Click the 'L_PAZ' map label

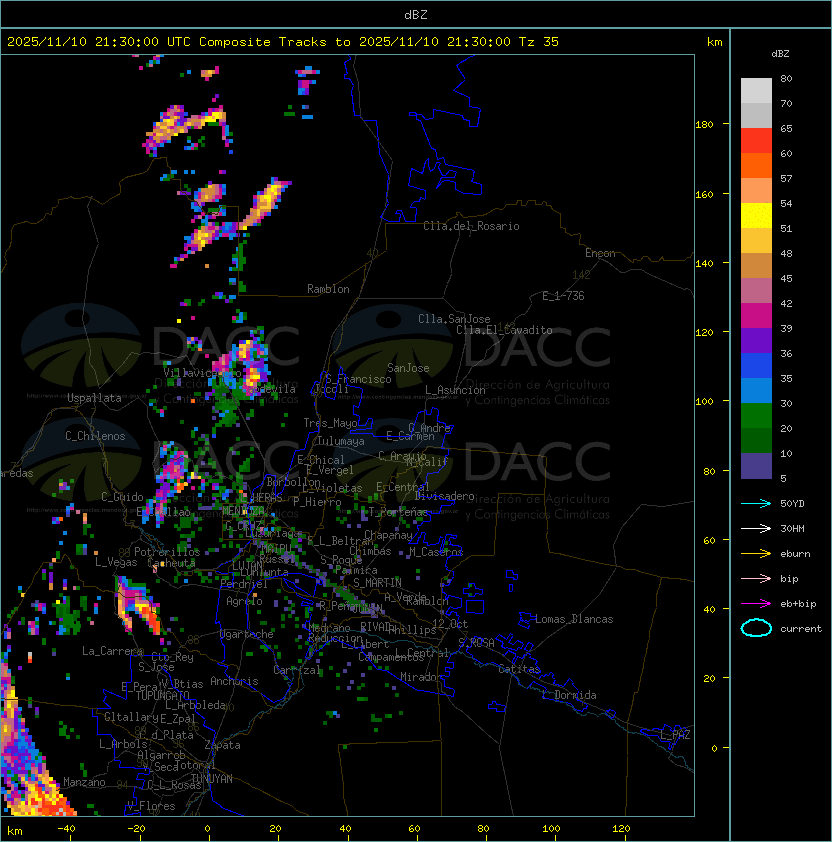pos(675,735)
